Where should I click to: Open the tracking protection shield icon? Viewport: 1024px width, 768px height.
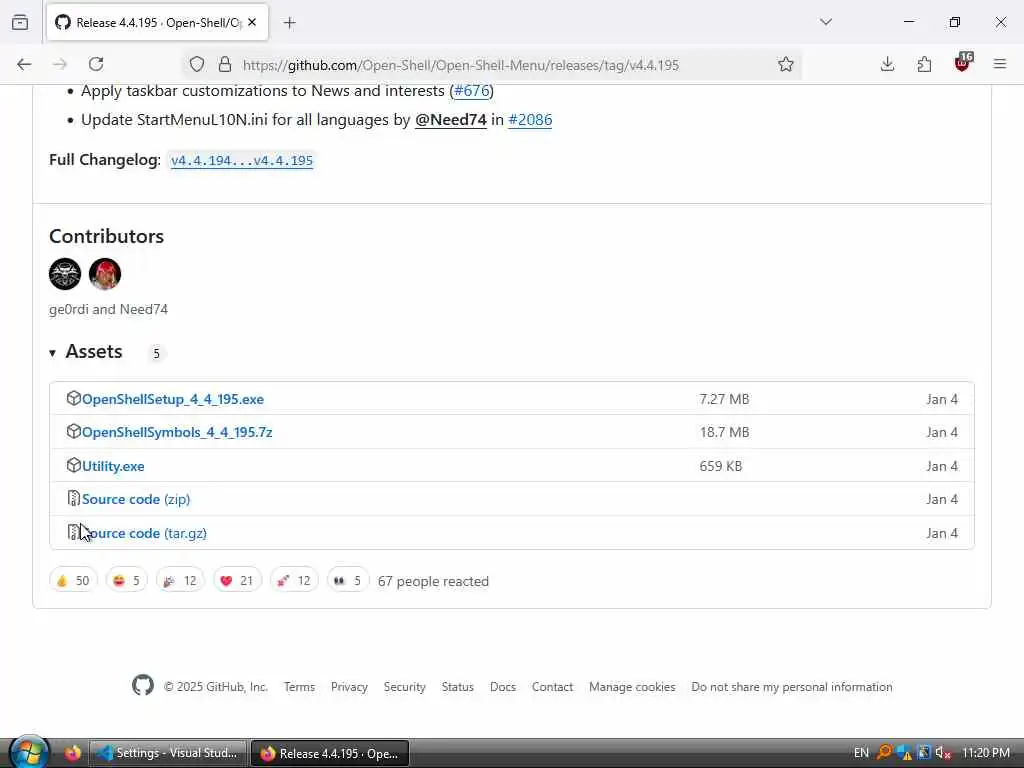tap(197, 64)
